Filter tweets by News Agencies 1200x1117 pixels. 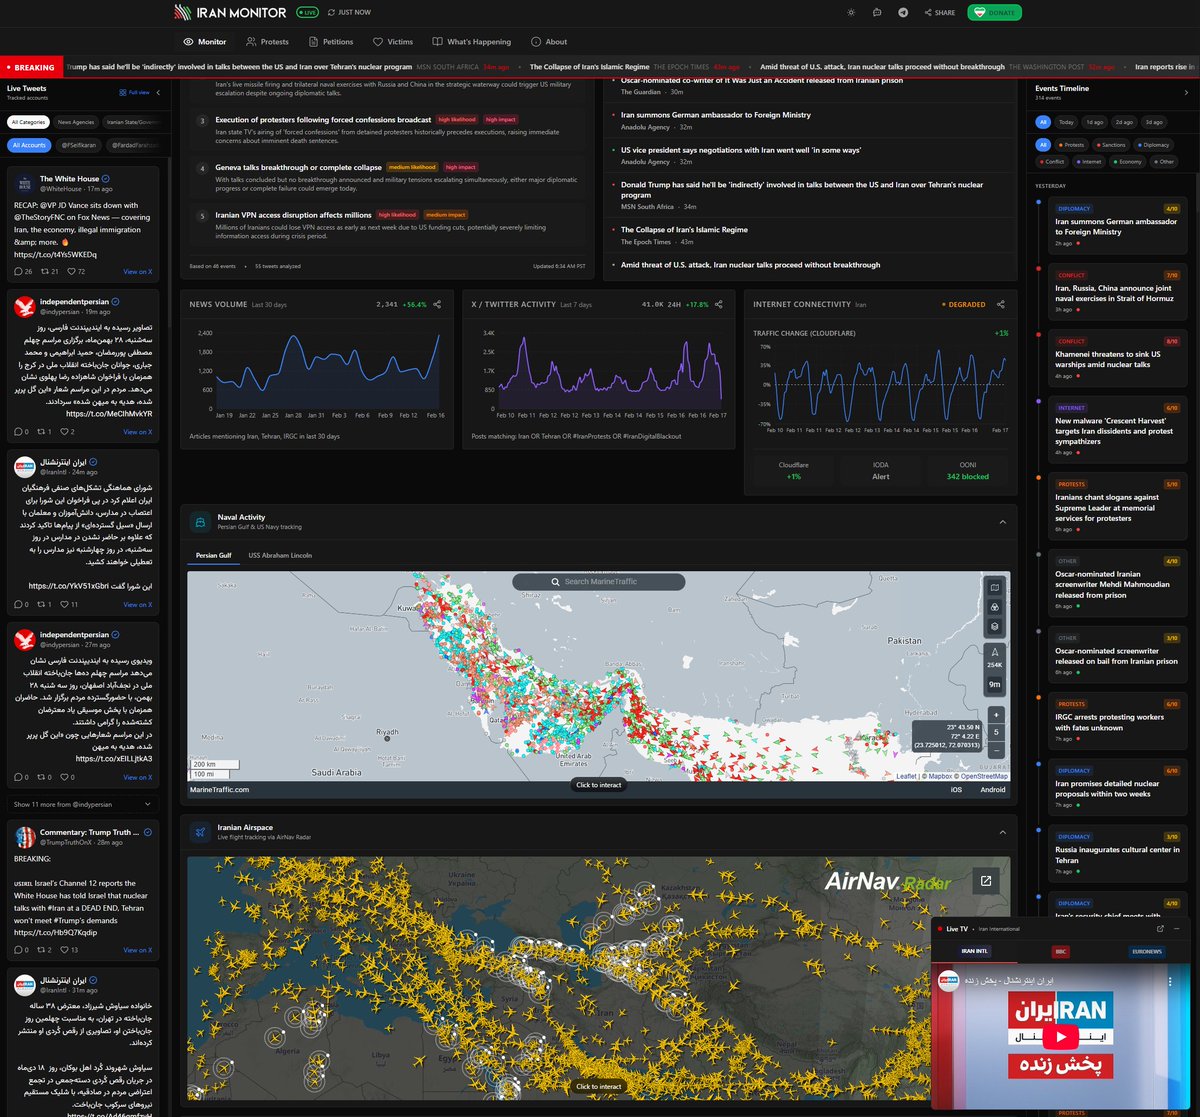pos(76,122)
